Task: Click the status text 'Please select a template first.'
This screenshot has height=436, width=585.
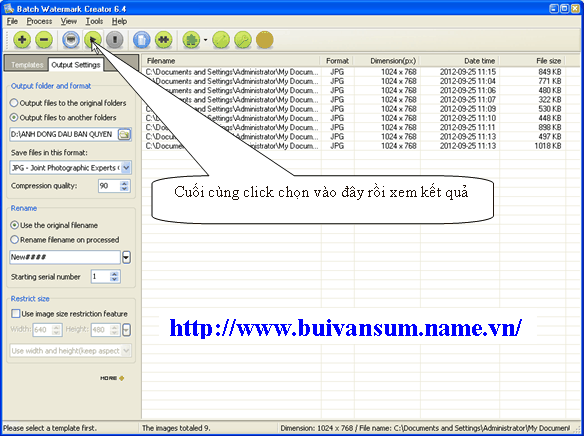Action: (50, 428)
